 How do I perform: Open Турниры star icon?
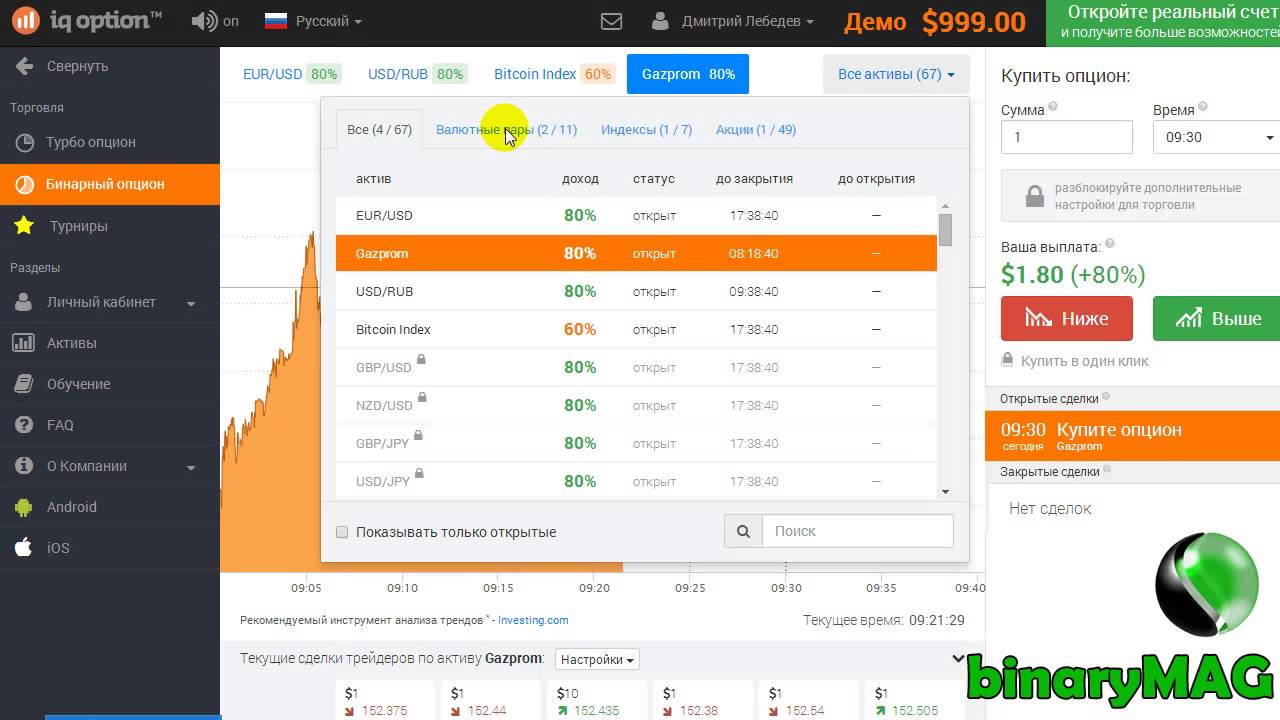[25, 226]
